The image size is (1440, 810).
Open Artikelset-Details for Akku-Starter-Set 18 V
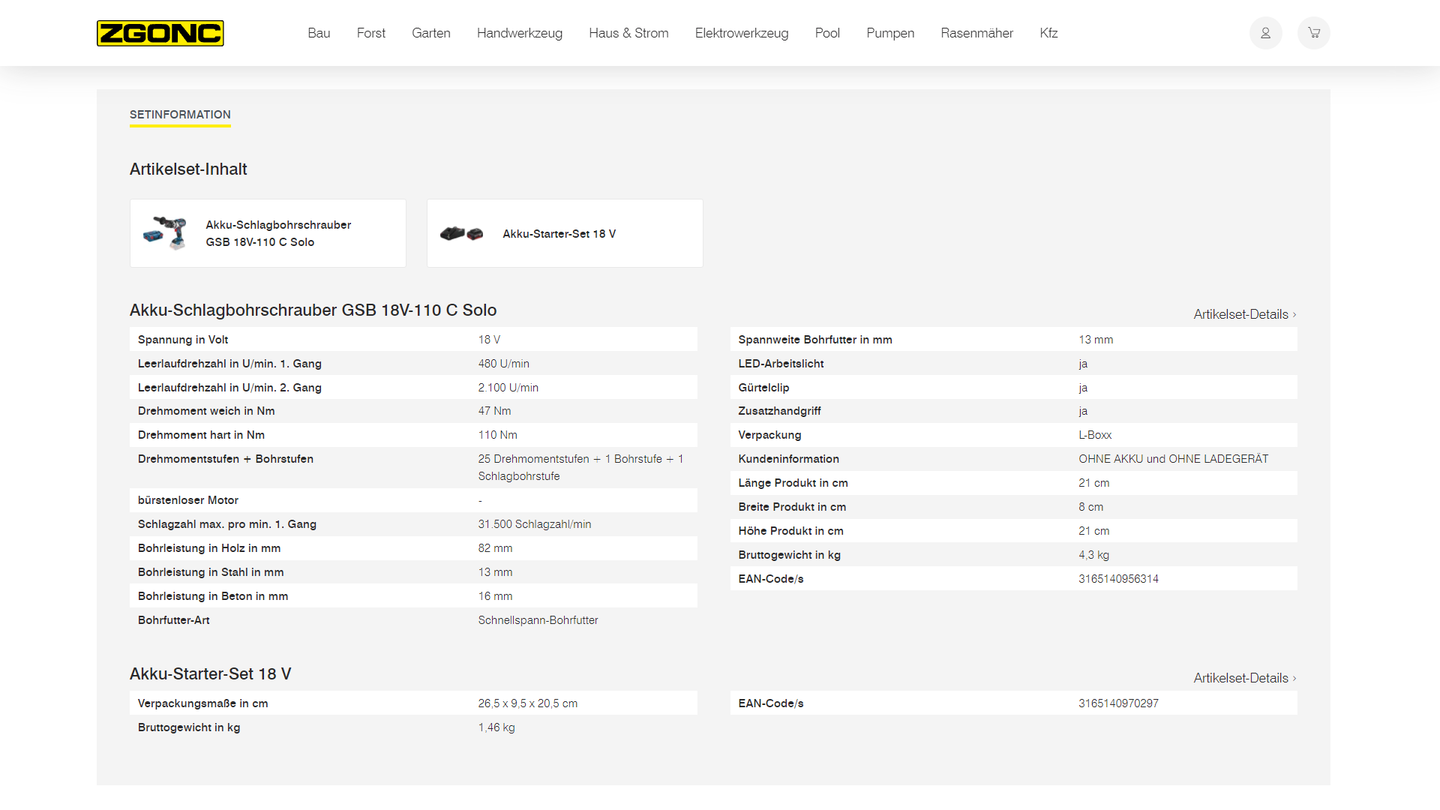tap(1240, 677)
